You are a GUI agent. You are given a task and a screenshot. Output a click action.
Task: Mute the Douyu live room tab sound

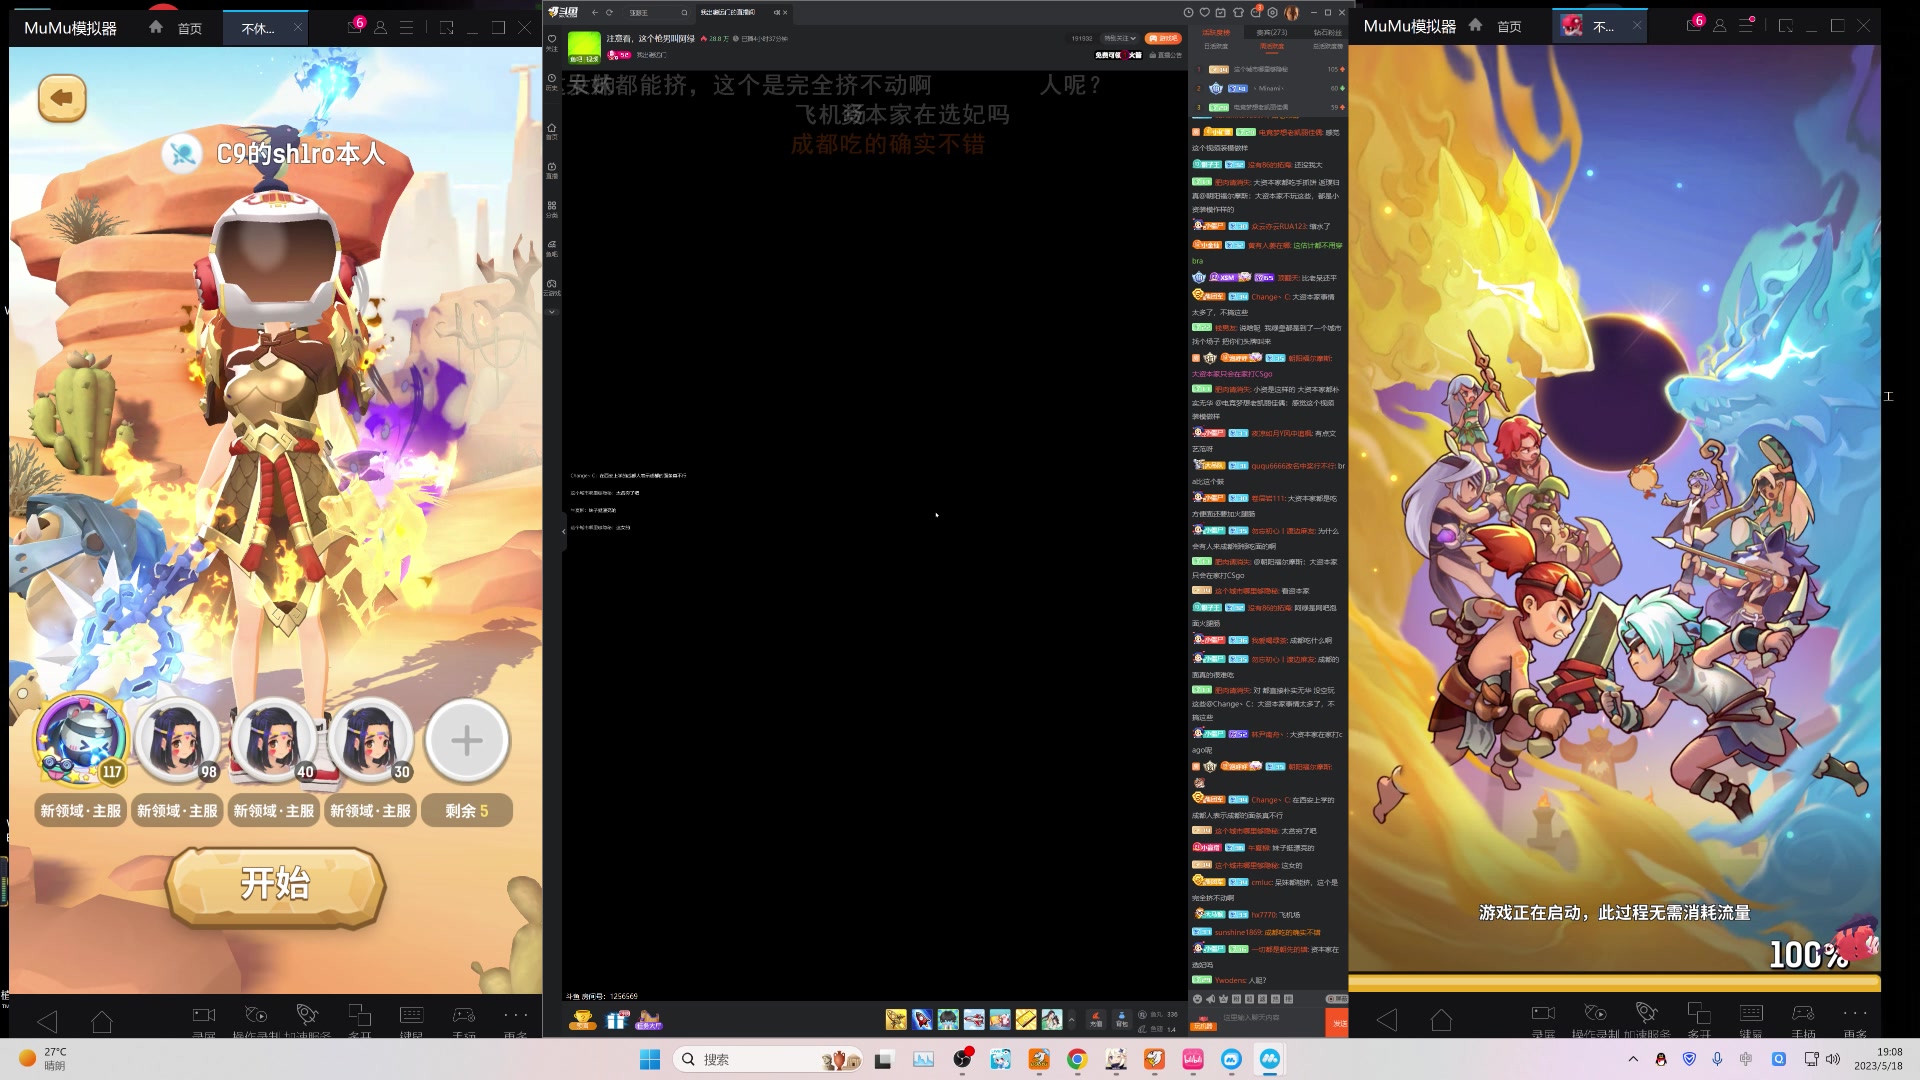tap(777, 13)
